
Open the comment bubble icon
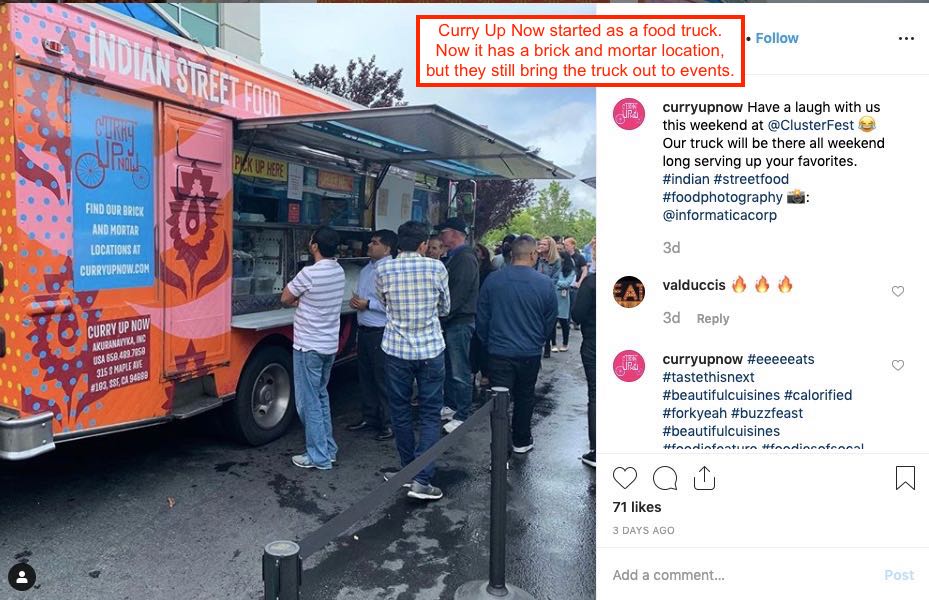click(665, 478)
